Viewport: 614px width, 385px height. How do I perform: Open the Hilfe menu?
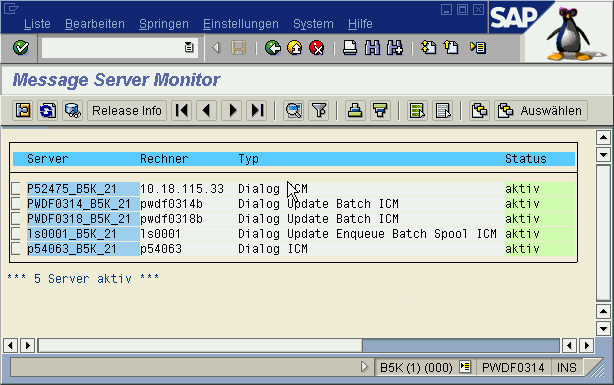coord(360,24)
